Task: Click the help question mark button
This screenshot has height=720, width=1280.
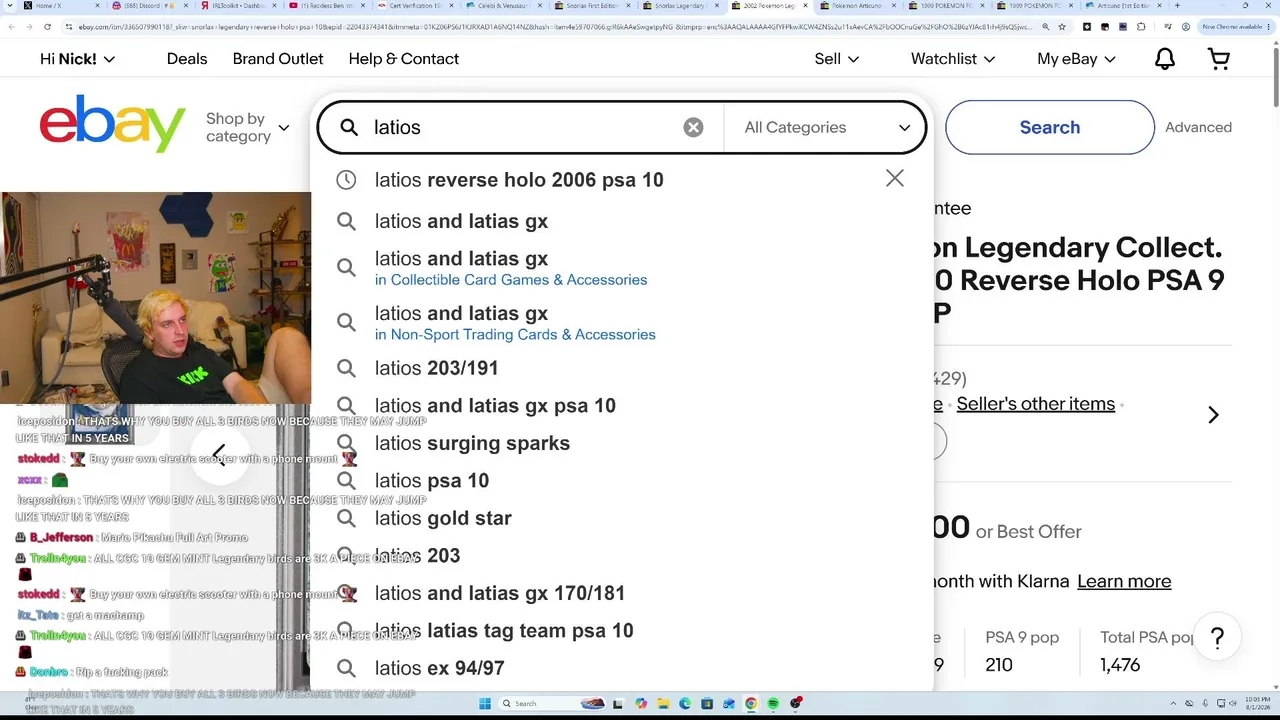Action: point(1217,638)
